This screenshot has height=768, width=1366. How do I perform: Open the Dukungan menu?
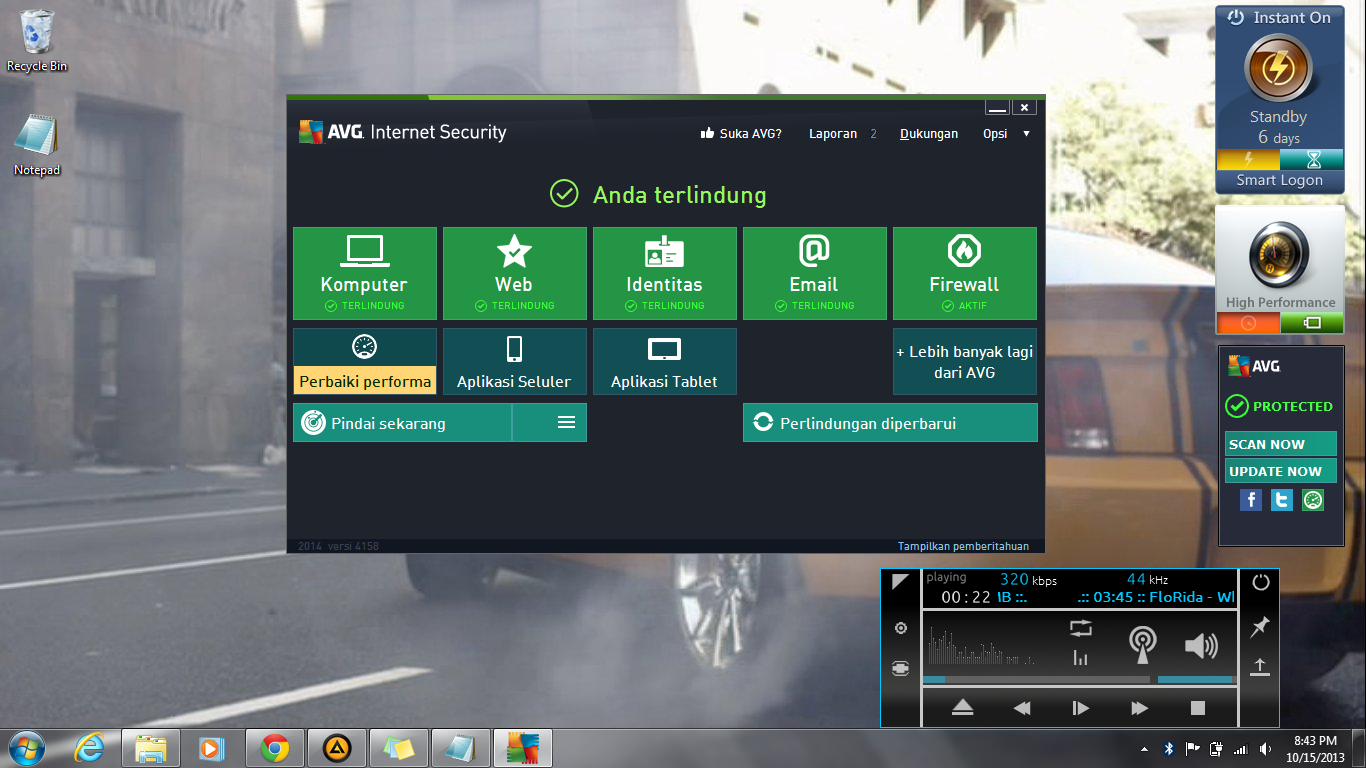click(x=929, y=133)
